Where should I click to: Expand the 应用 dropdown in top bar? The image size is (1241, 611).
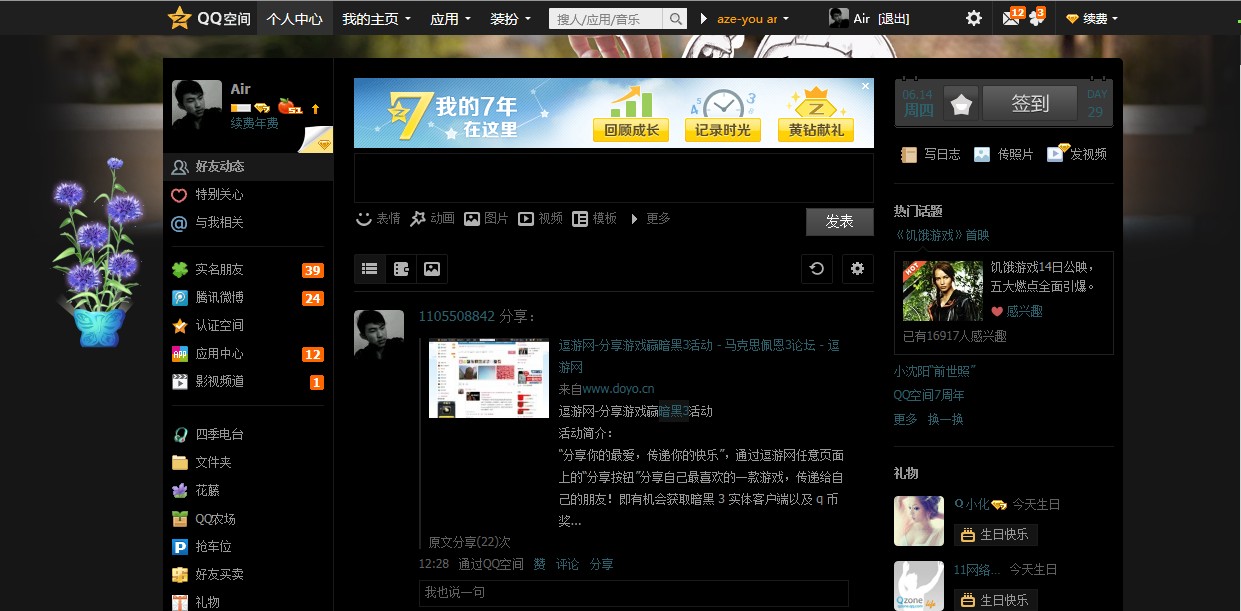coord(449,18)
